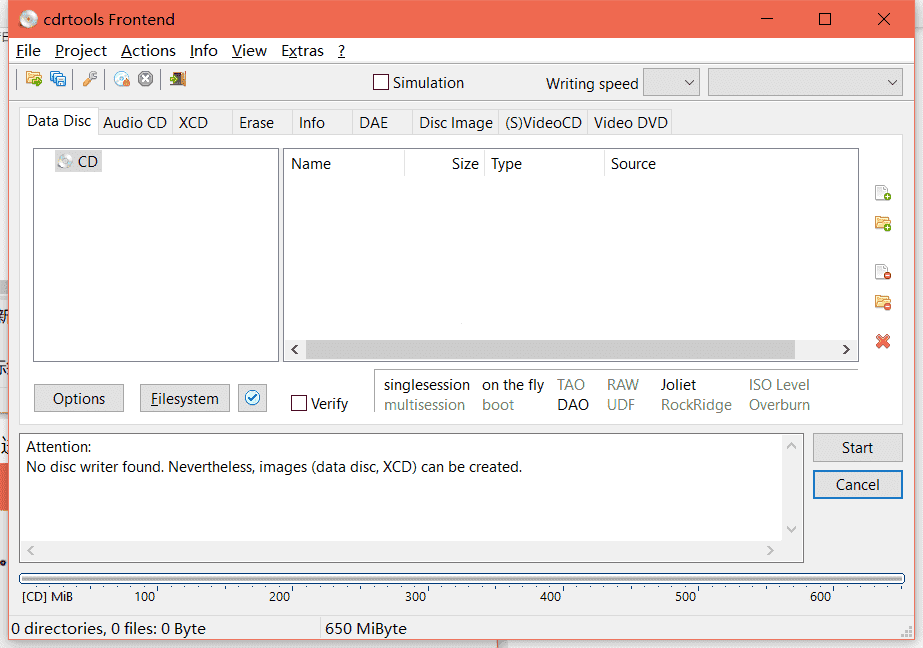Click the Options button

coord(79,398)
